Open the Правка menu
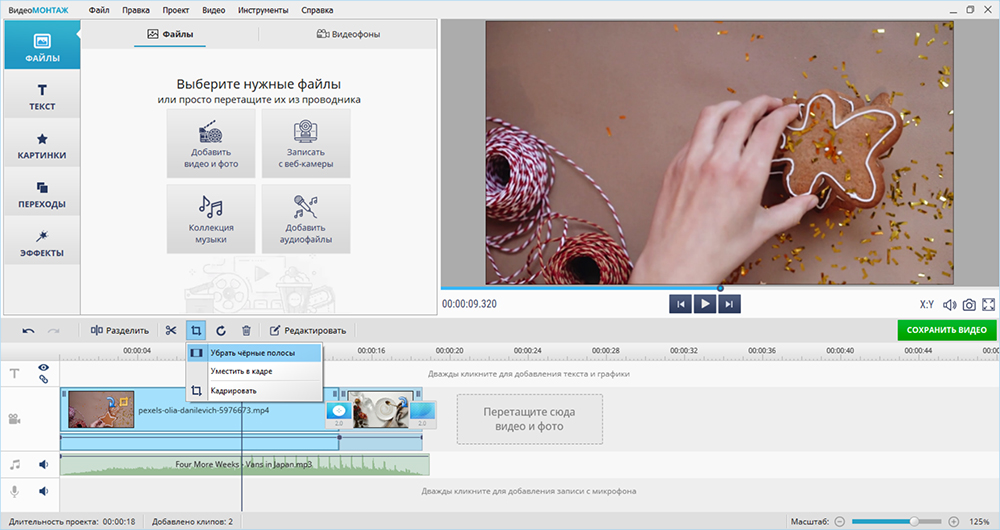1000x530 pixels. coord(136,10)
